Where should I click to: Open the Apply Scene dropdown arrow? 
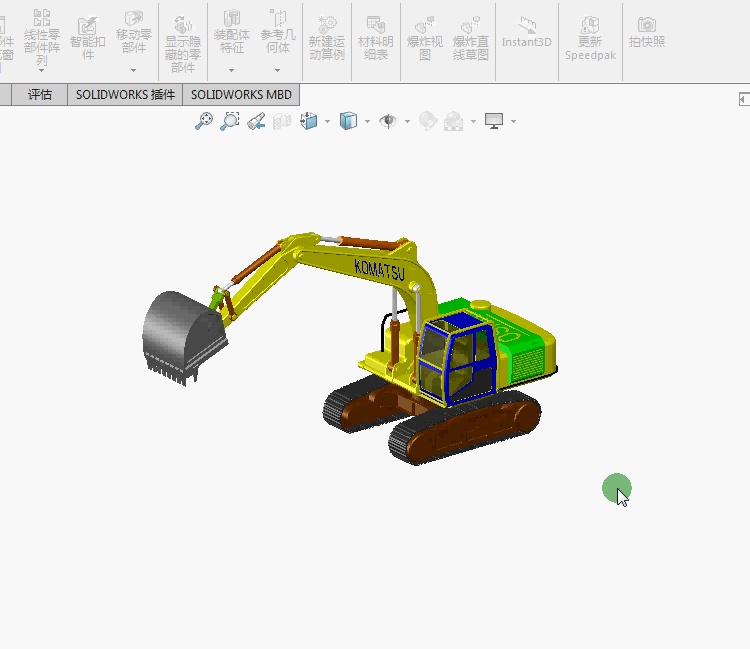click(474, 121)
